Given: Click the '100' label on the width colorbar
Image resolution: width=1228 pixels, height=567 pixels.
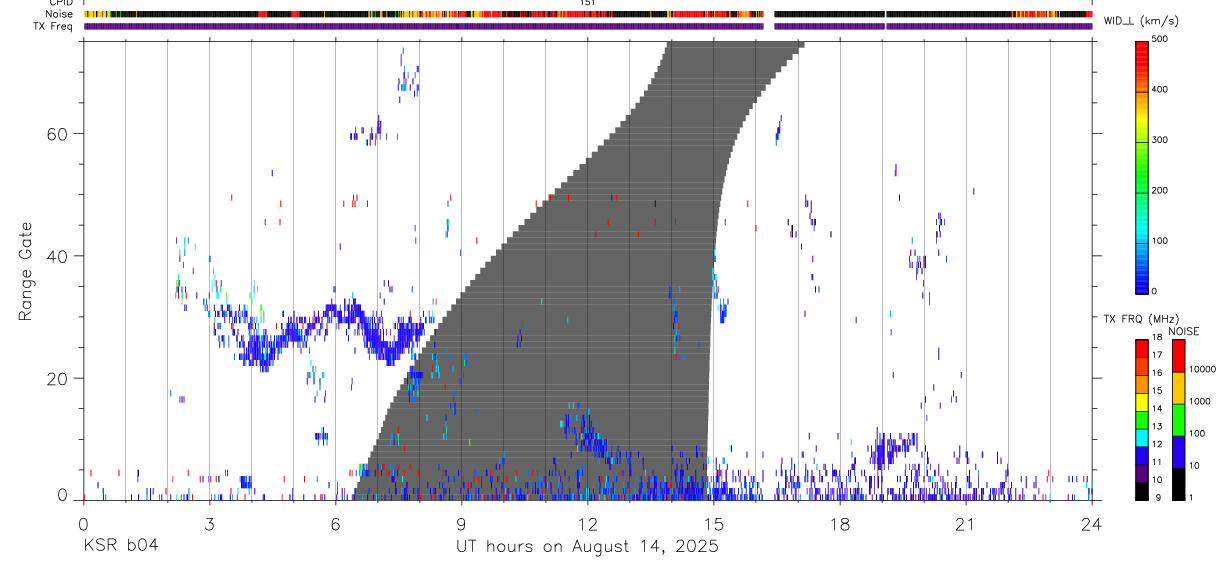Looking at the screenshot, I should 1159,241.
